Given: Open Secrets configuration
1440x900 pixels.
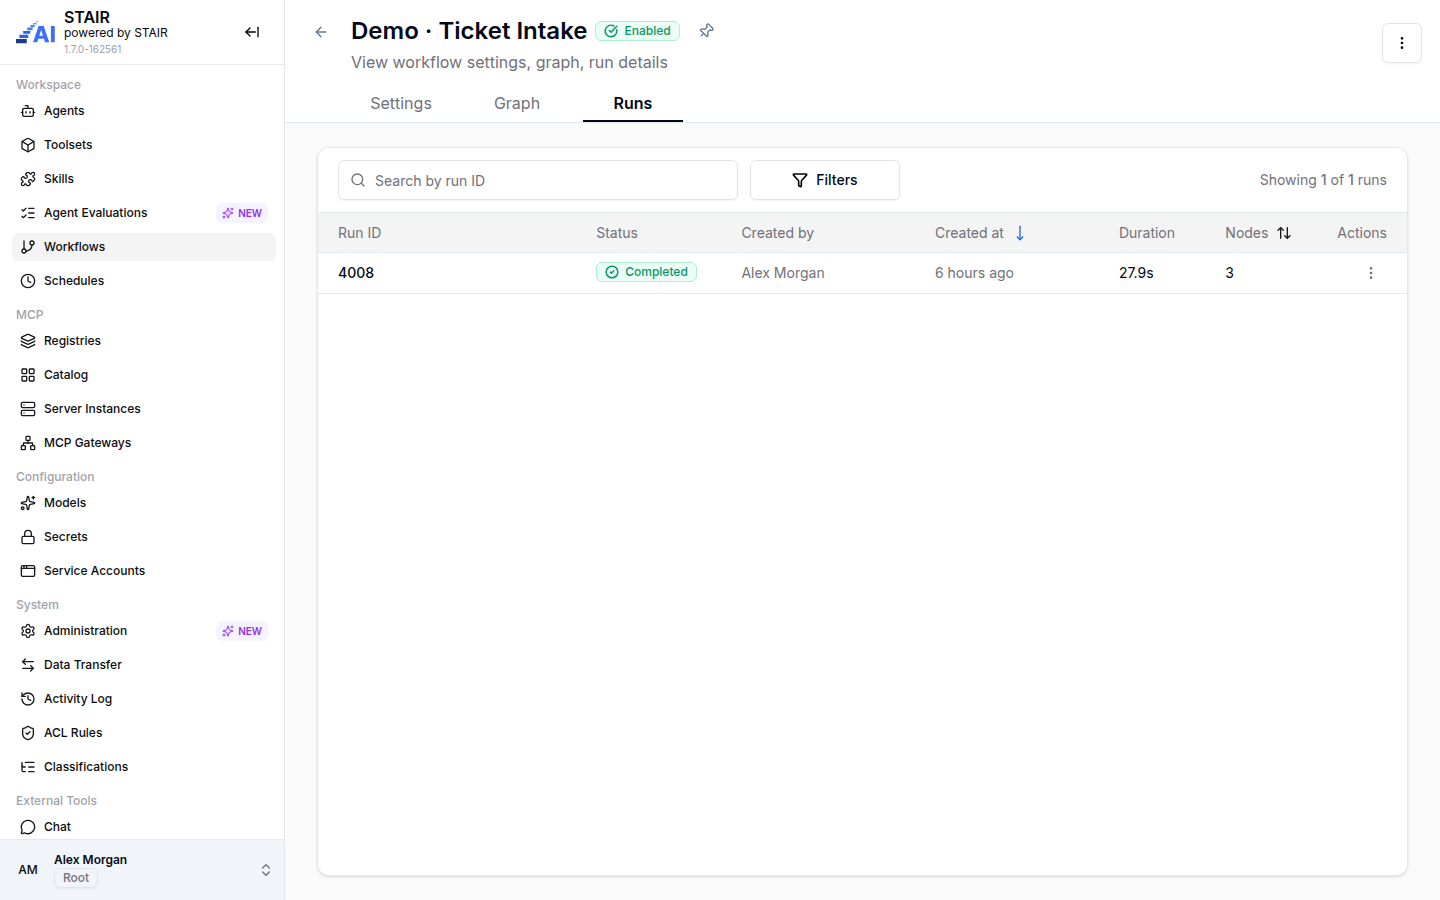Looking at the screenshot, I should click(144, 537).
